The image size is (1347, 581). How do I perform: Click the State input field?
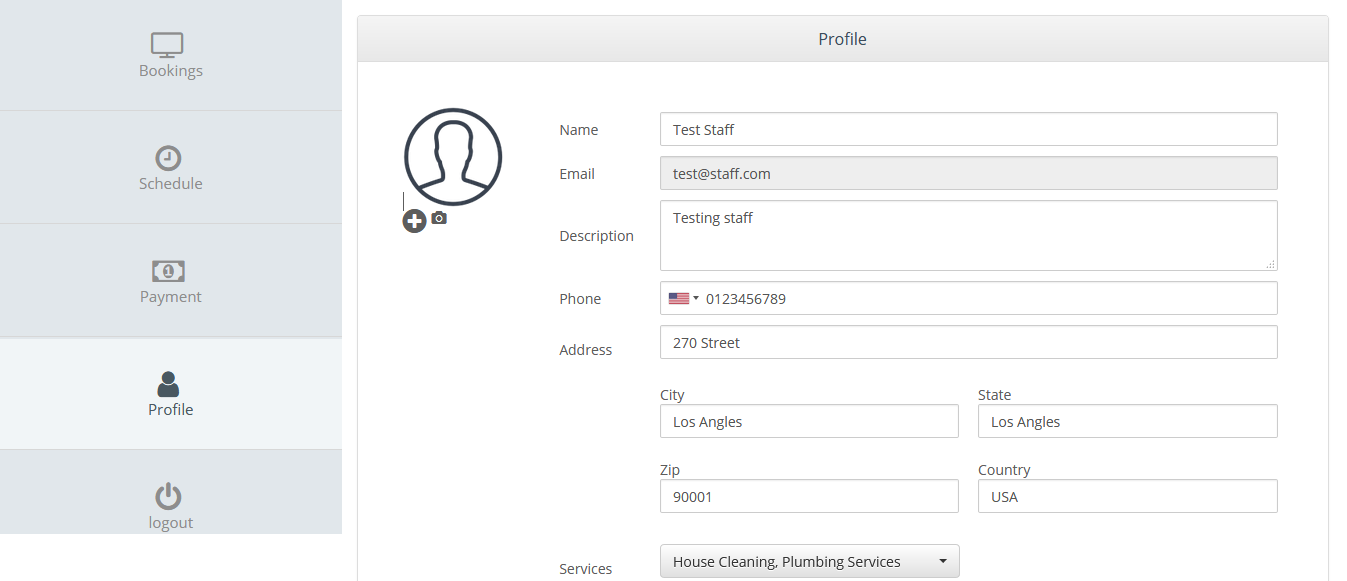click(1128, 421)
